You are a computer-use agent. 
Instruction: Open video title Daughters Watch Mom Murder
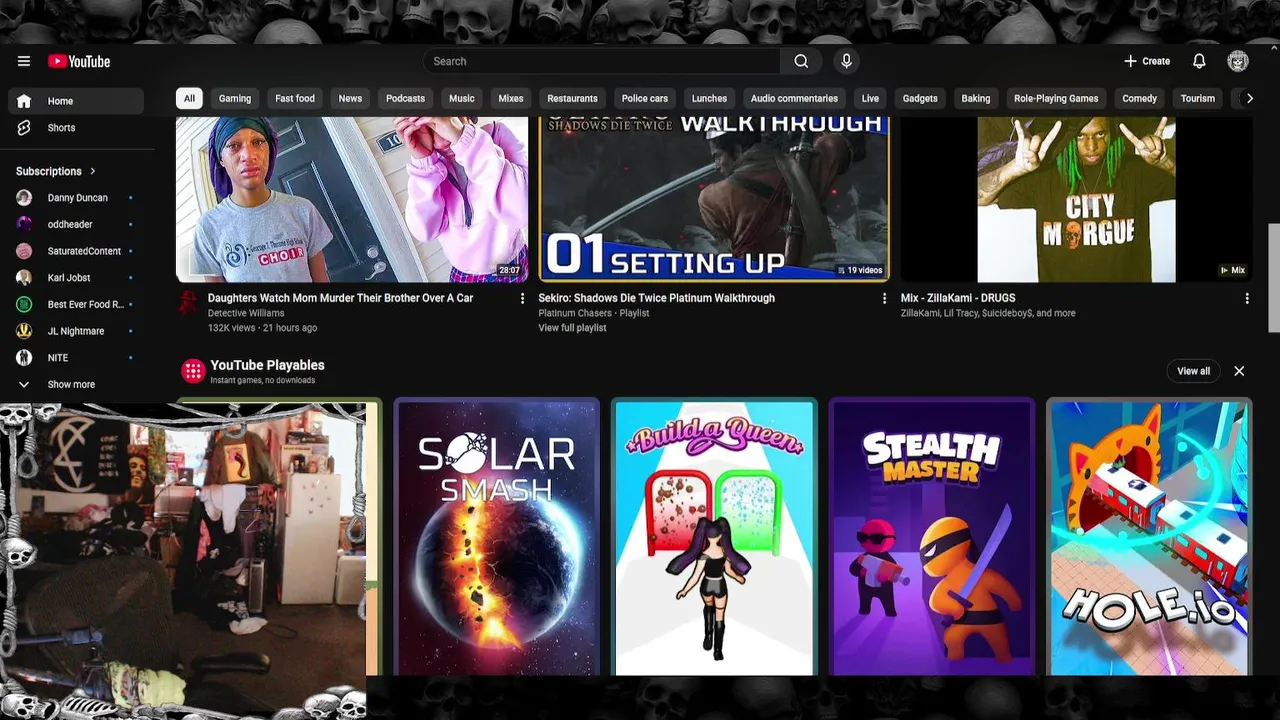click(340, 298)
